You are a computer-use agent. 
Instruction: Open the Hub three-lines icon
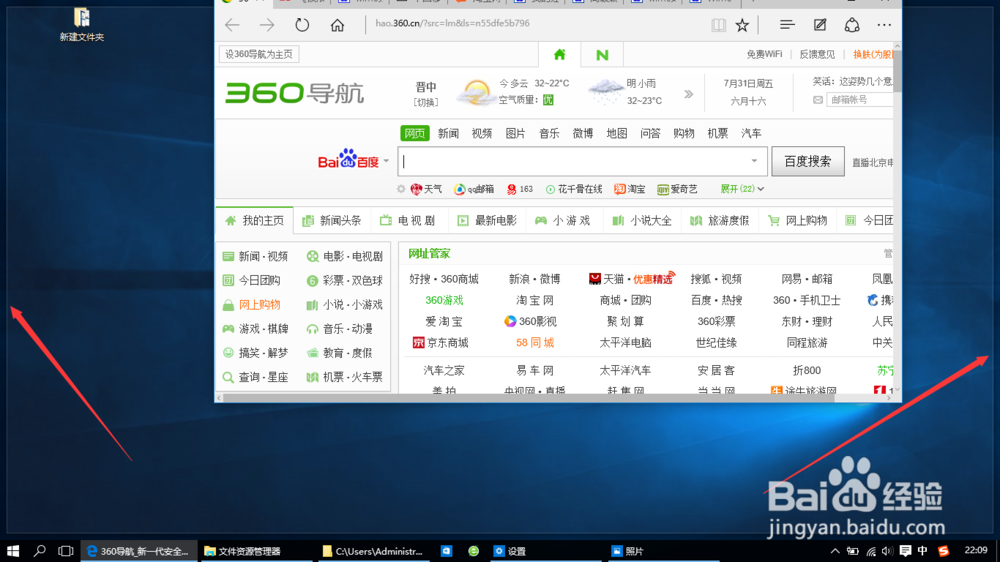[787, 25]
